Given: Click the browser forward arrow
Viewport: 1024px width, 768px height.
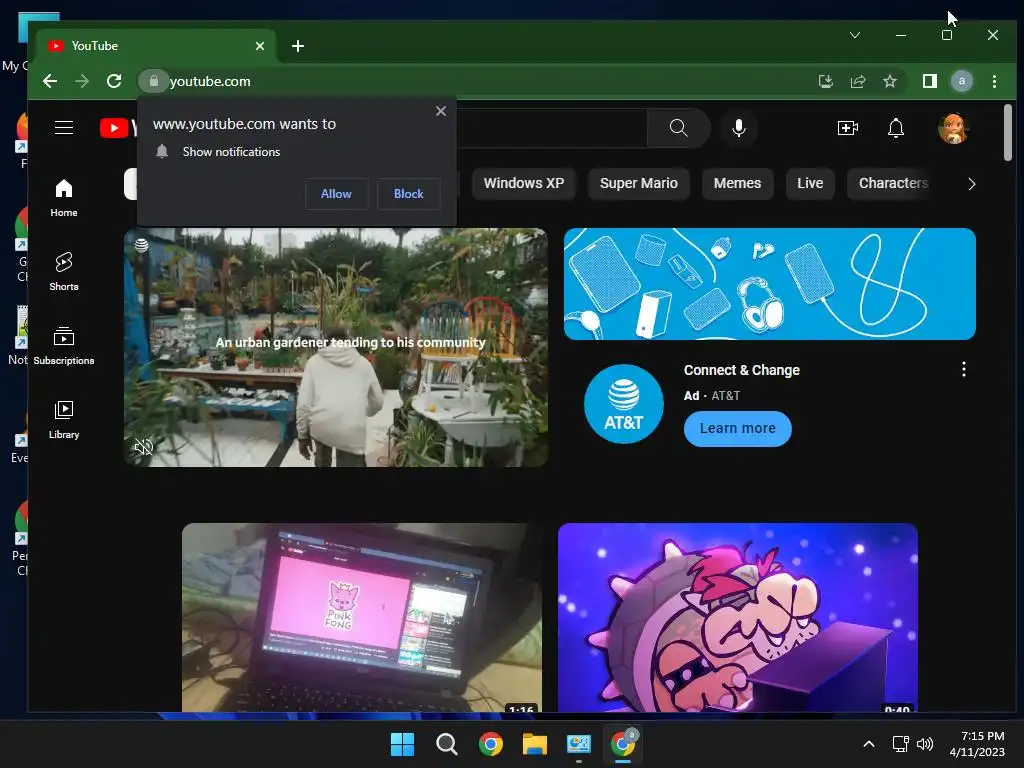Looking at the screenshot, I should [82, 81].
